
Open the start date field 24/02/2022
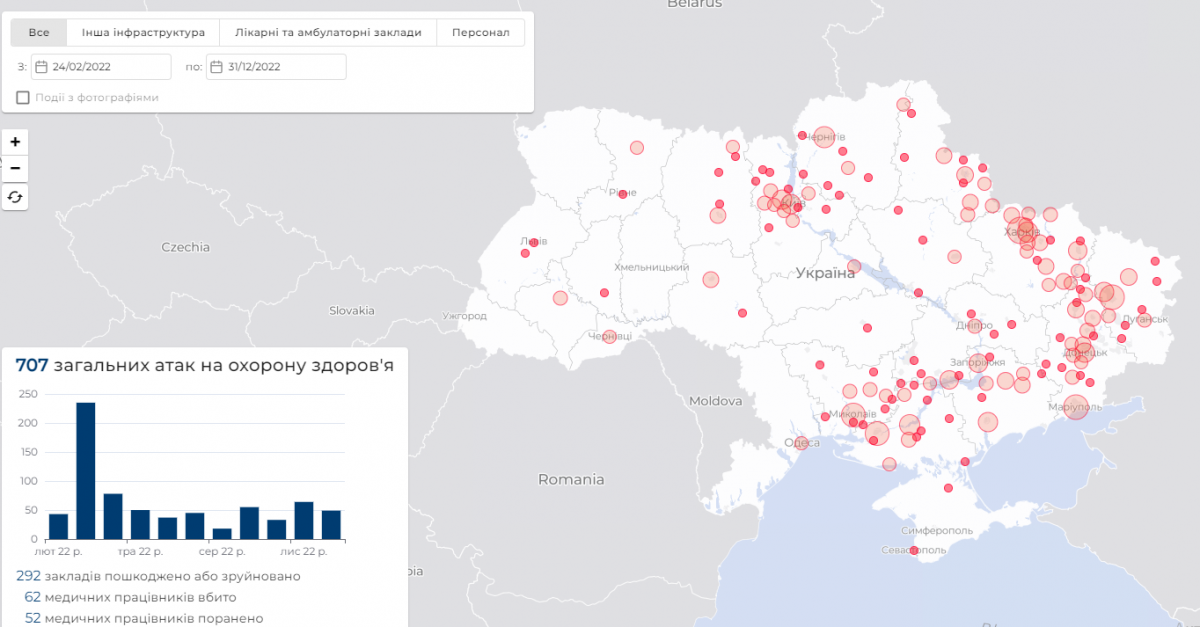[110, 67]
